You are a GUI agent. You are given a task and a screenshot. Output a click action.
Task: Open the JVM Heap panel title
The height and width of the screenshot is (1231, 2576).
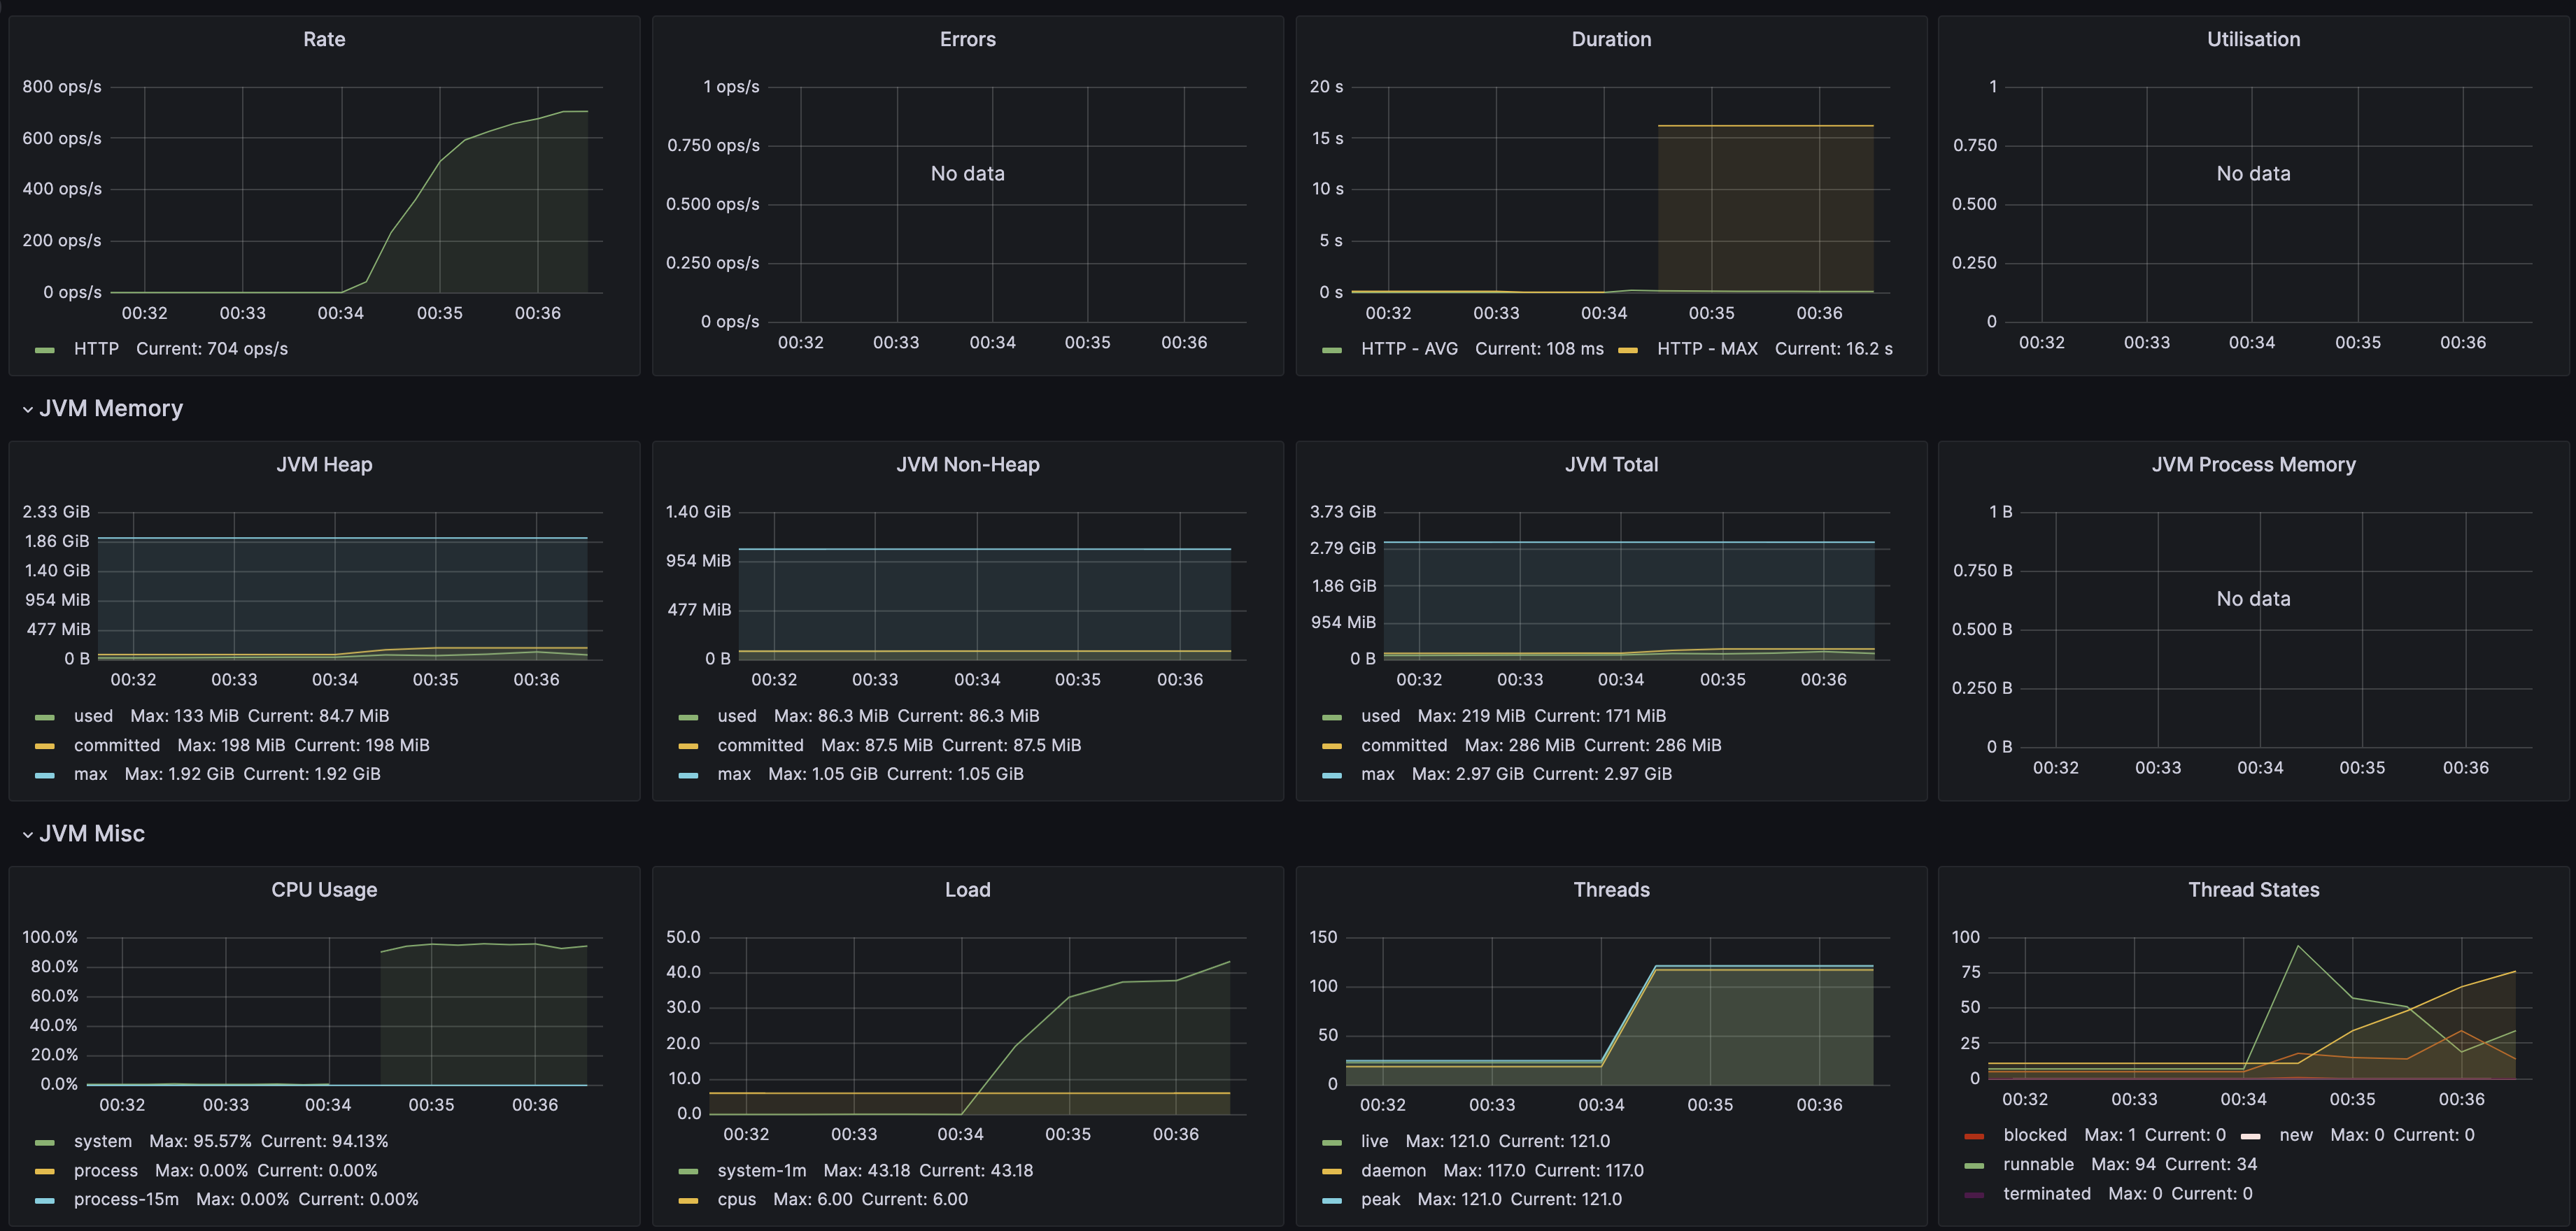click(324, 464)
